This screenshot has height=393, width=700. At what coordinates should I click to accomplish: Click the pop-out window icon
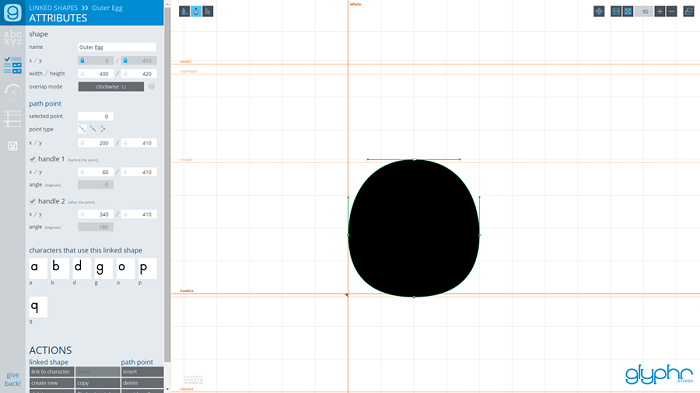click(688, 12)
